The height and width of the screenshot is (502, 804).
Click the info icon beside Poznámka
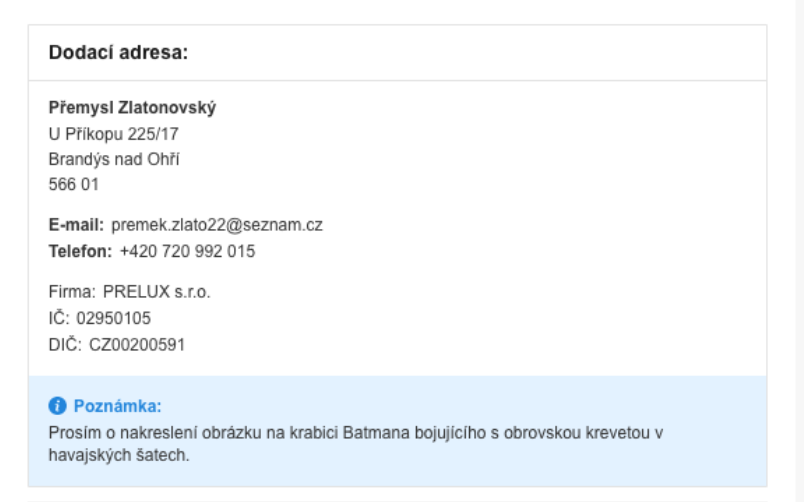pyautogui.click(x=57, y=406)
